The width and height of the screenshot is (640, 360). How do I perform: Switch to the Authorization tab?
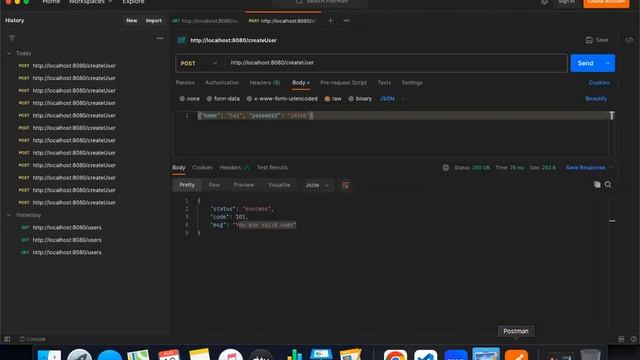(x=222, y=83)
